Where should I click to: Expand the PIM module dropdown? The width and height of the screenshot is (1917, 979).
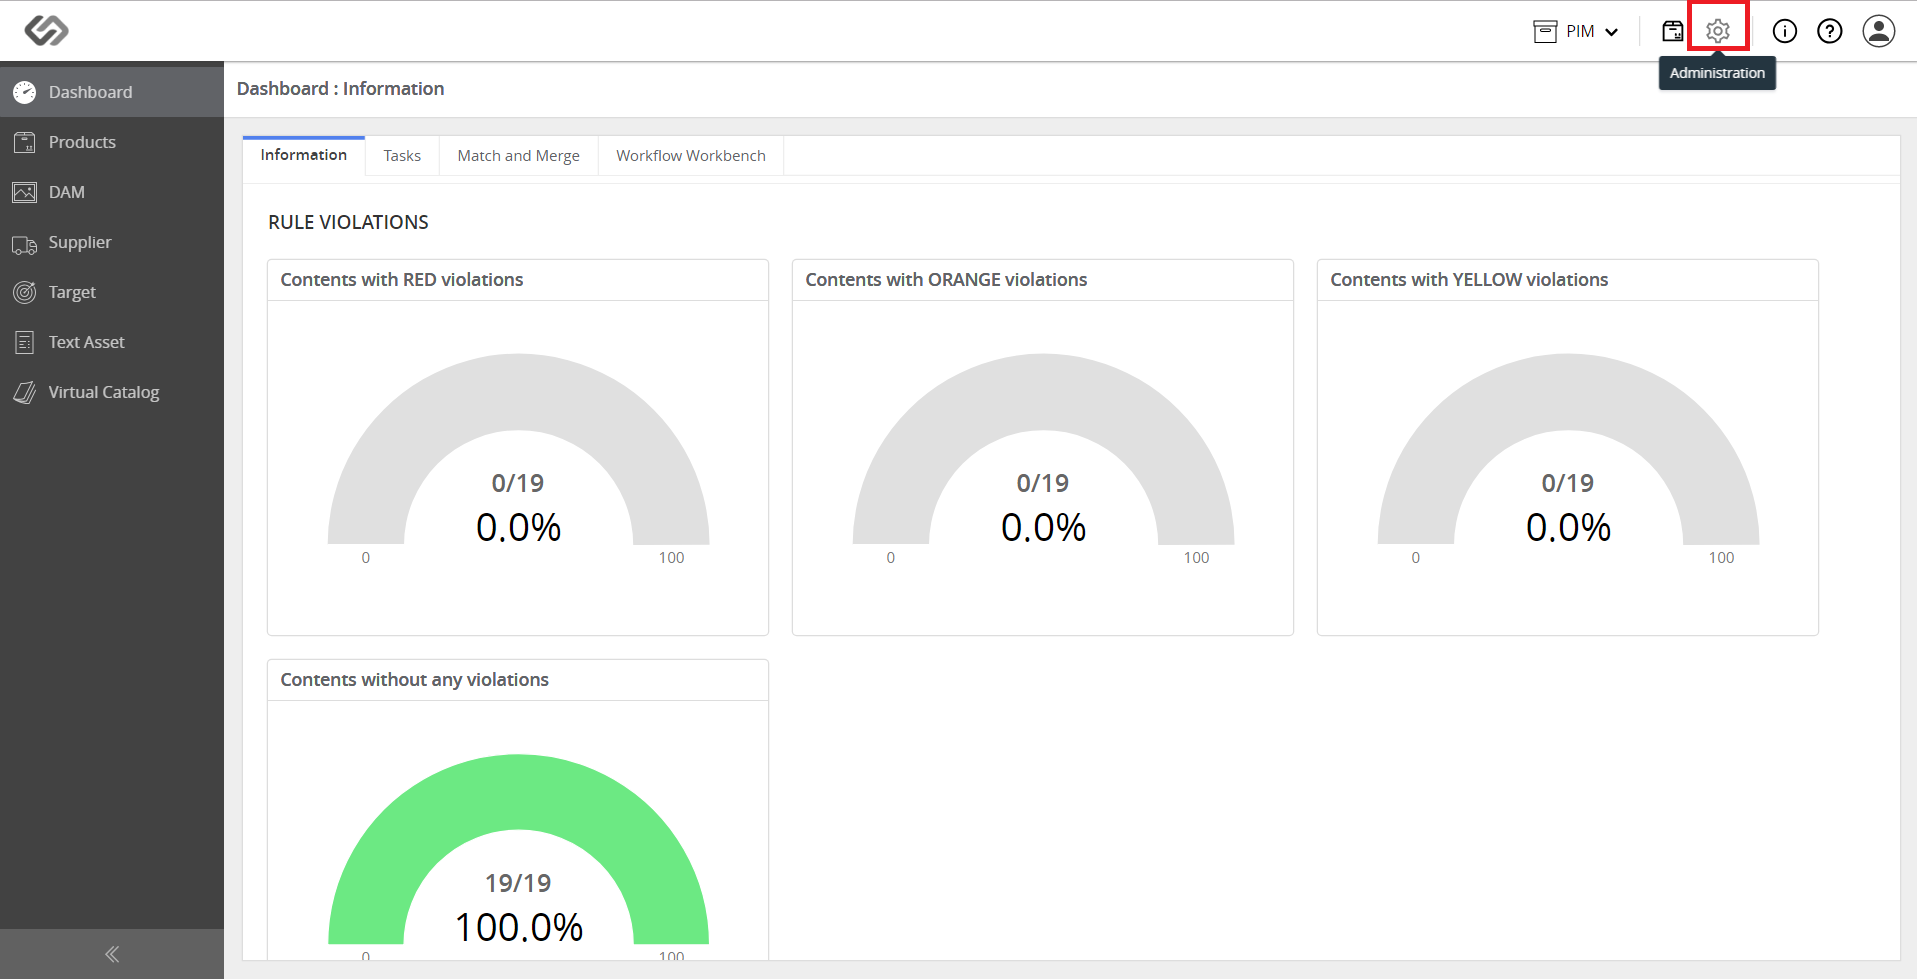1576,31
